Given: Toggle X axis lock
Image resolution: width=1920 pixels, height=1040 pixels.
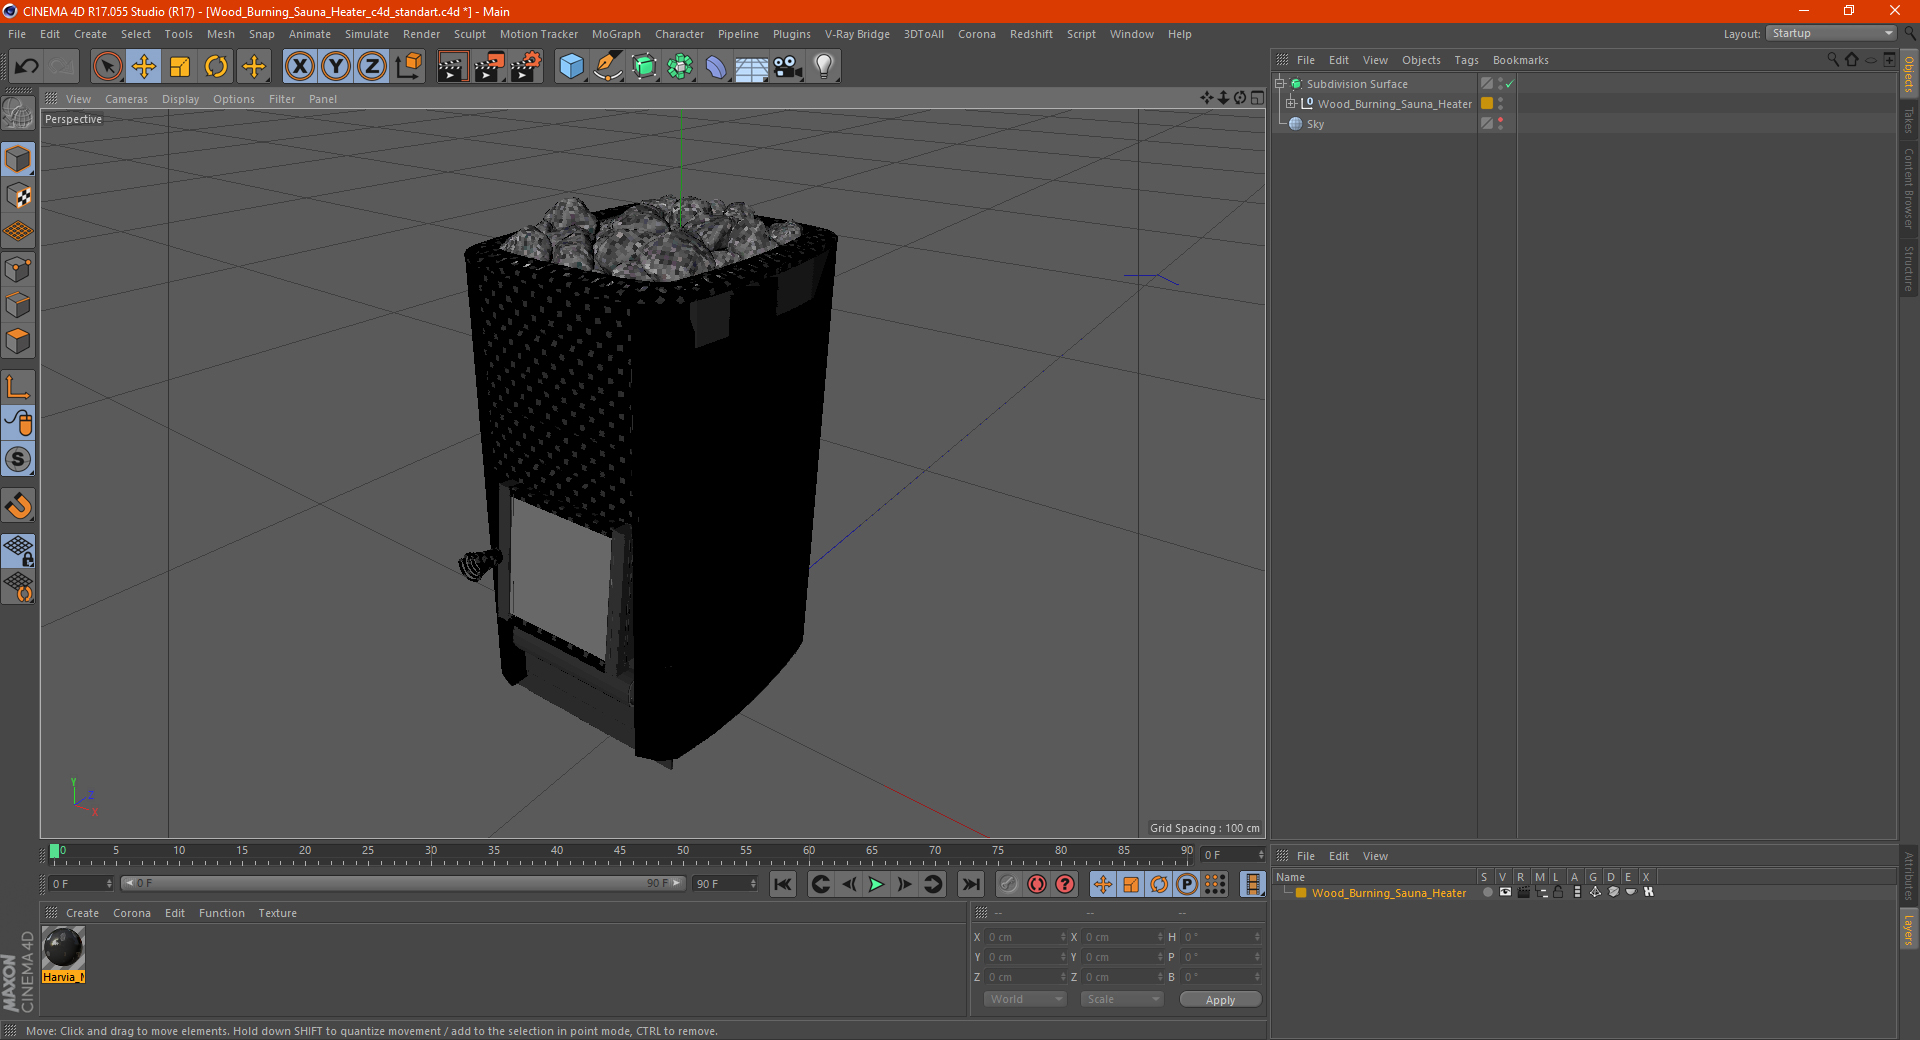Looking at the screenshot, I should [299, 67].
